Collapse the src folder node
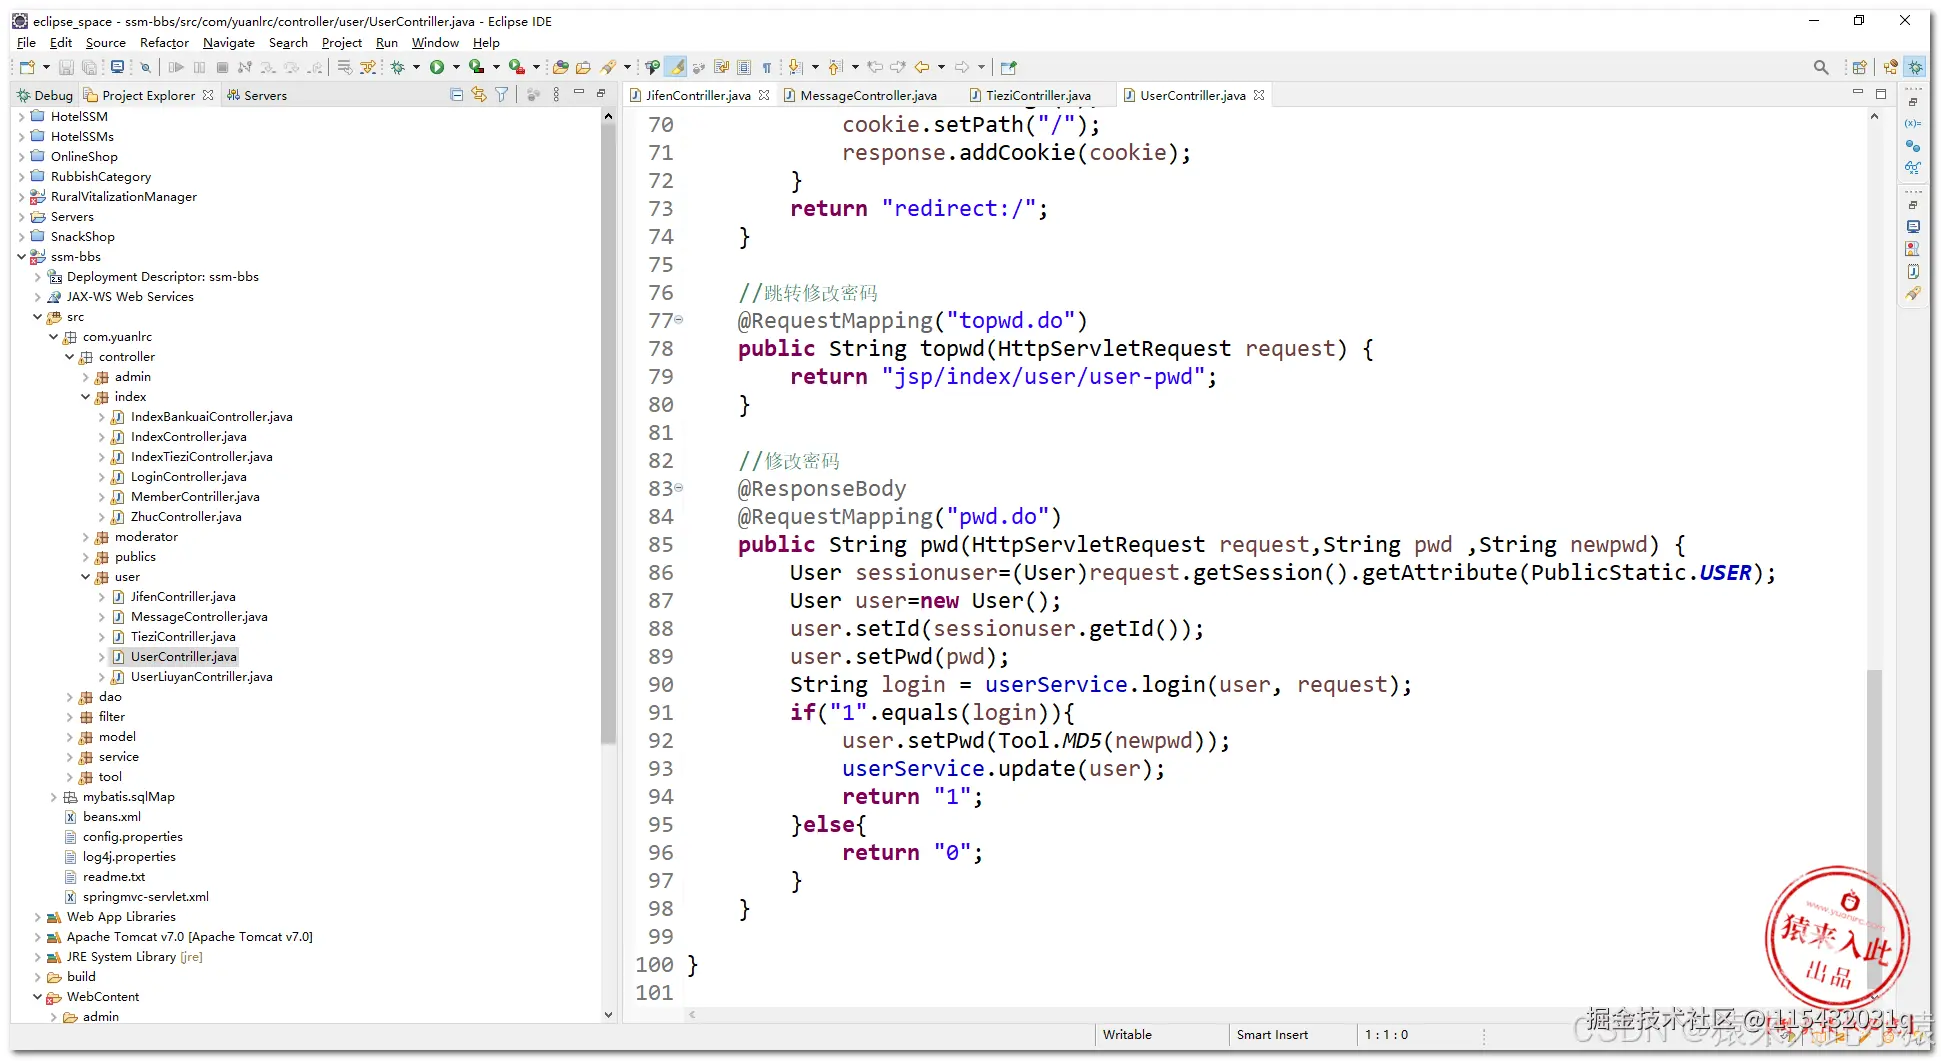 pyautogui.click(x=38, y=317)
